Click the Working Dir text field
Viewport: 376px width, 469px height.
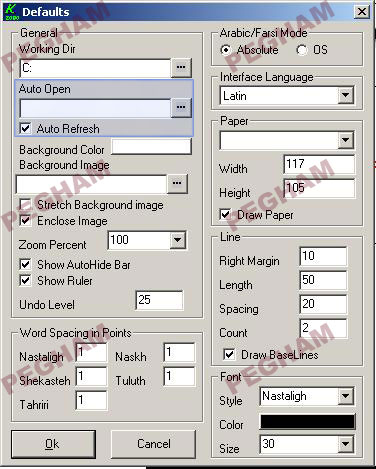tap(95, 68)
